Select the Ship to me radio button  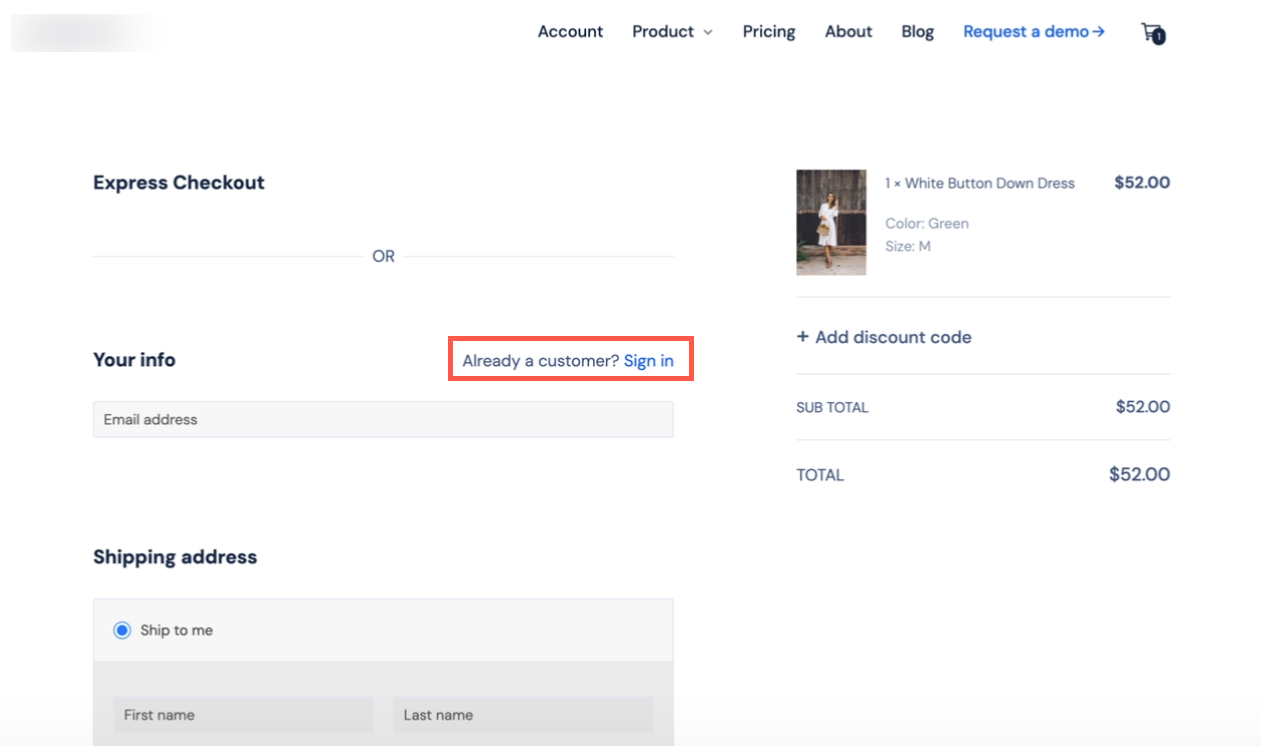[x=122, y=630]
